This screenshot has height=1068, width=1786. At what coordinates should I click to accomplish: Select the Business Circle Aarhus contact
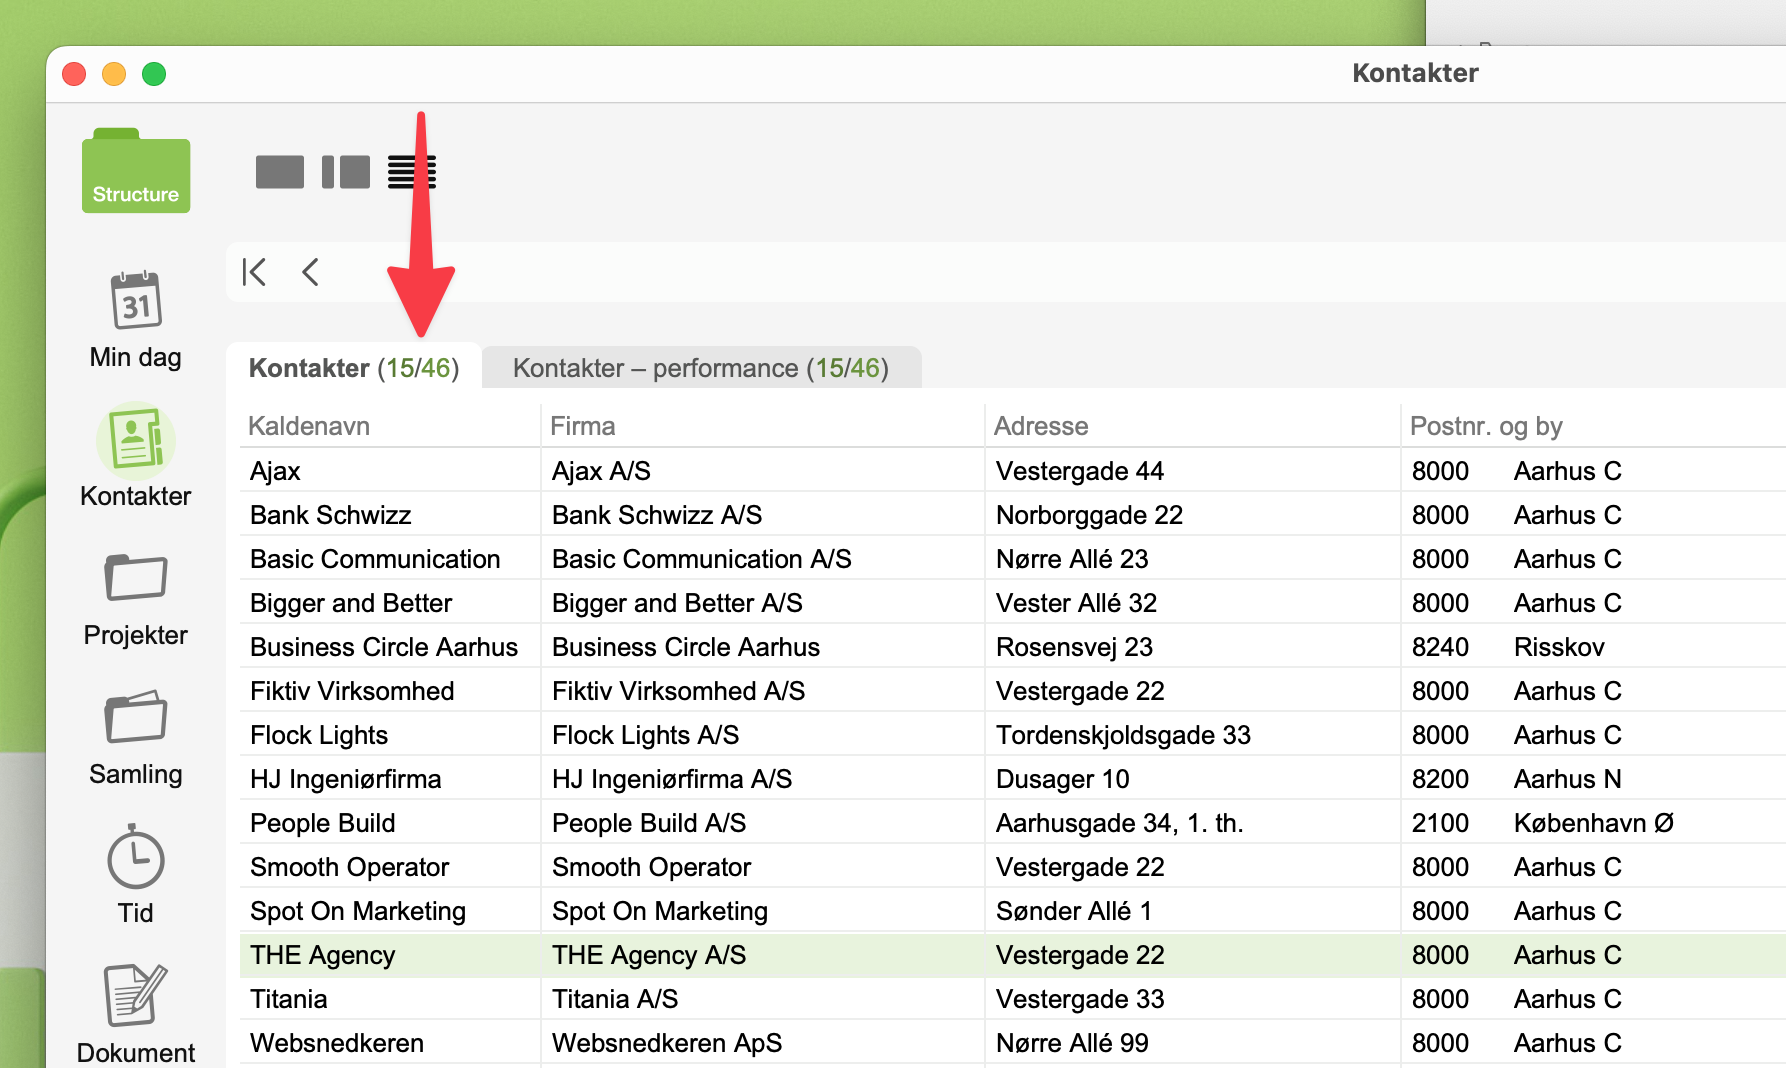384,647
